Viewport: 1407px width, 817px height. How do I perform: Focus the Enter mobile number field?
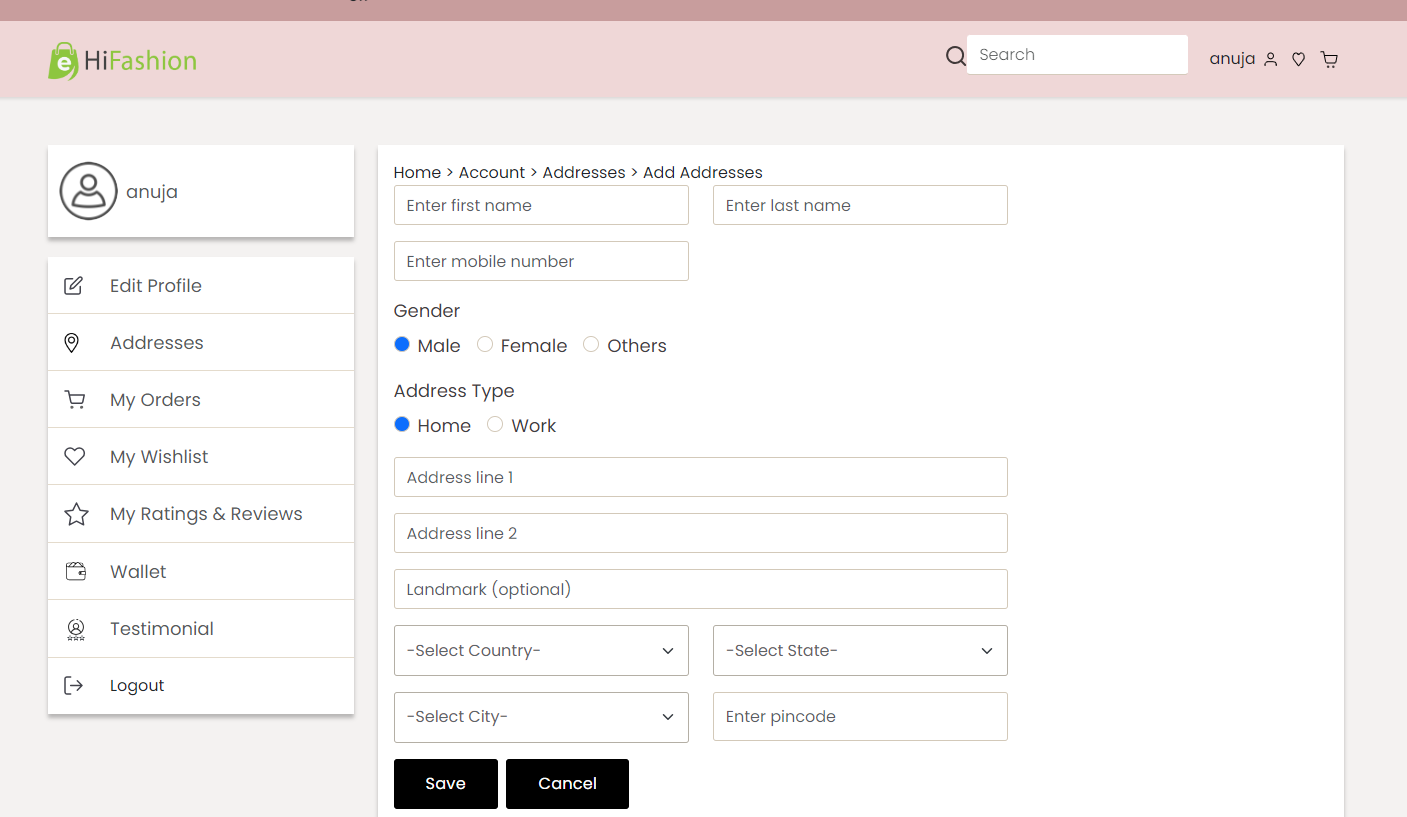pyautogui.click(x=541, y=261)
